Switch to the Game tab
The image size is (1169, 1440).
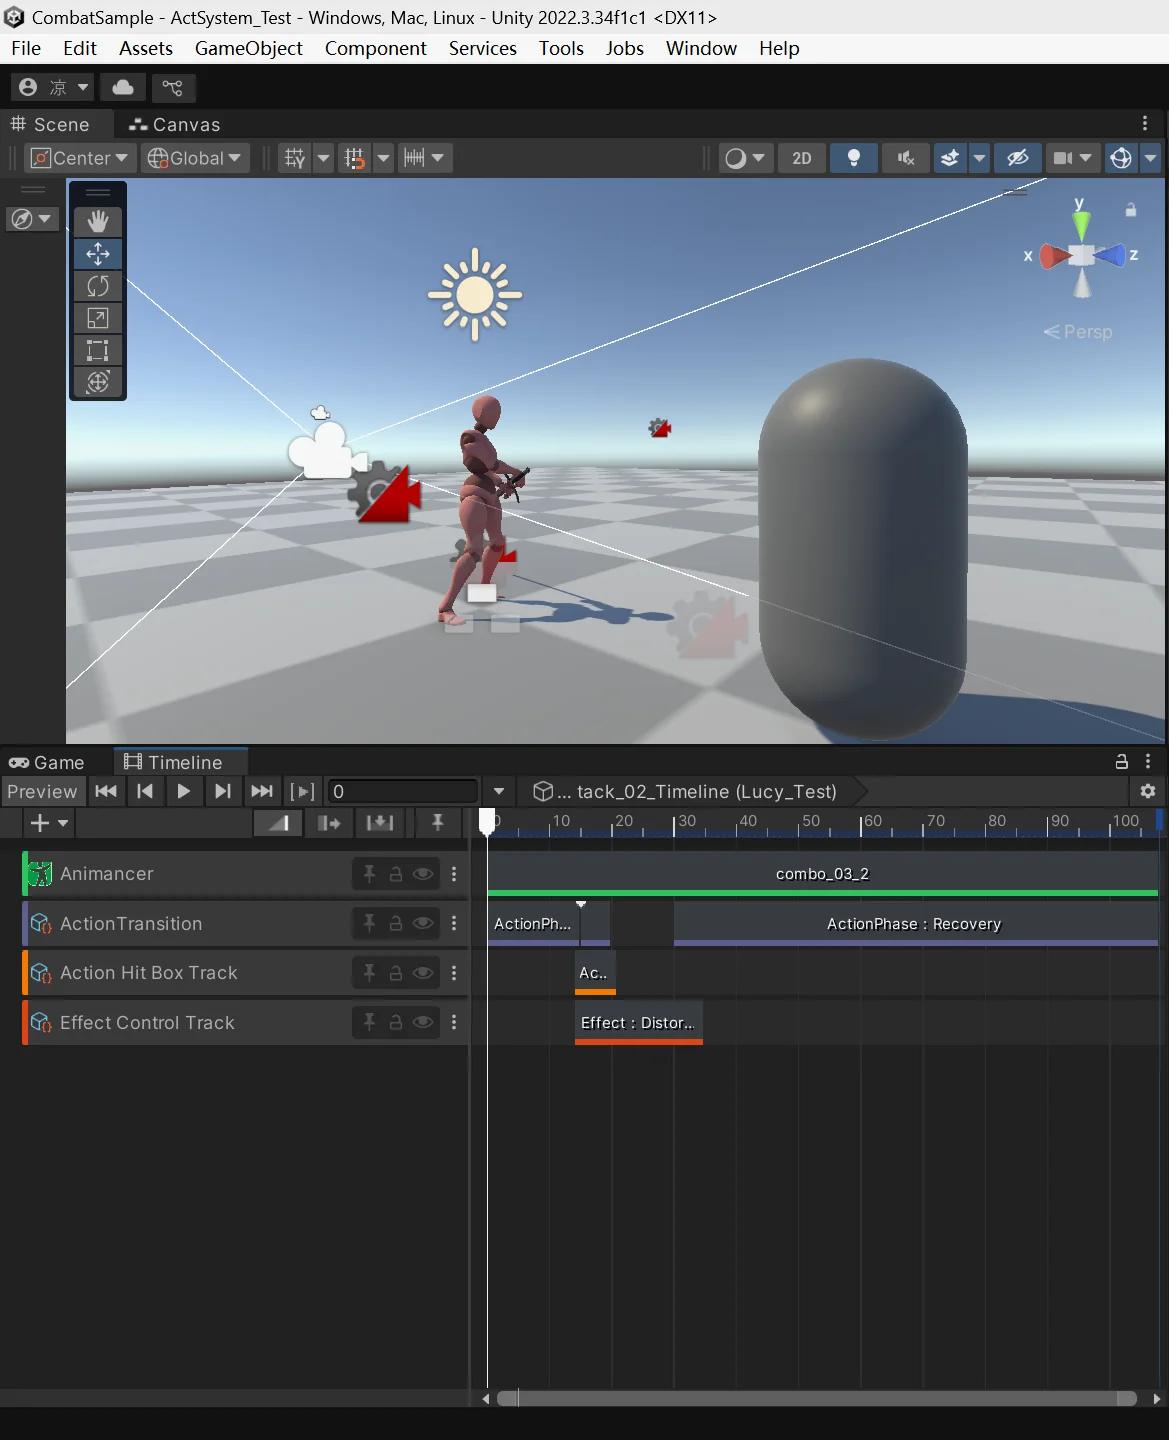47,762
